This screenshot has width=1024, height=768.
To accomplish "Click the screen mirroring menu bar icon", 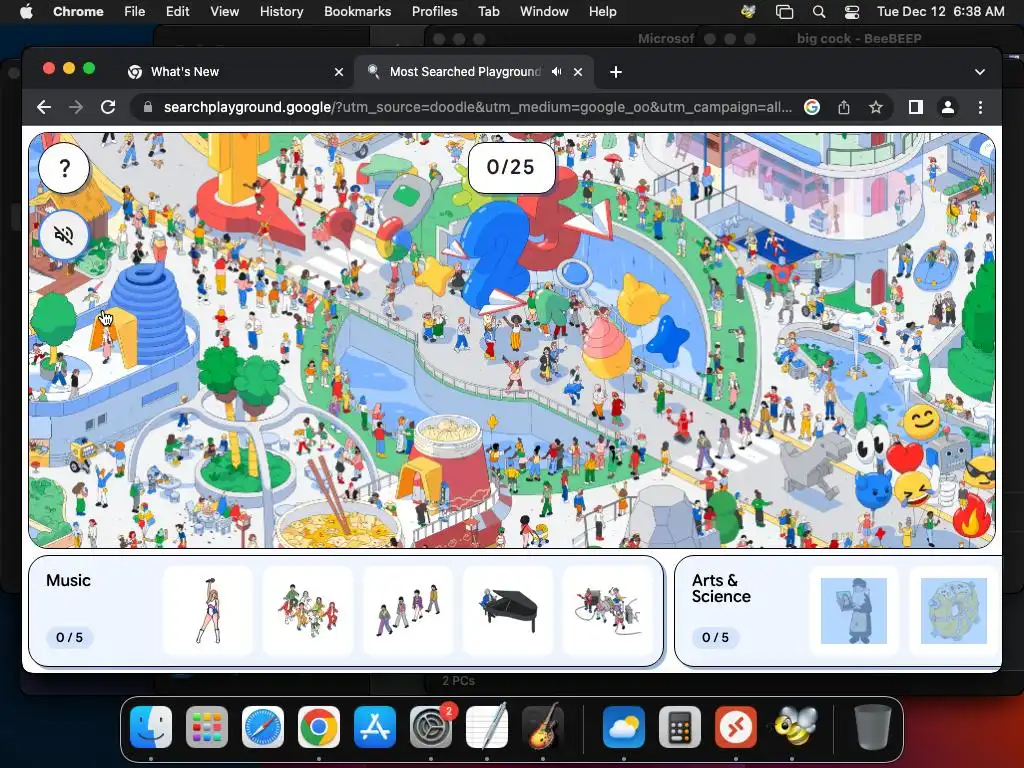I will coord(784,11).
